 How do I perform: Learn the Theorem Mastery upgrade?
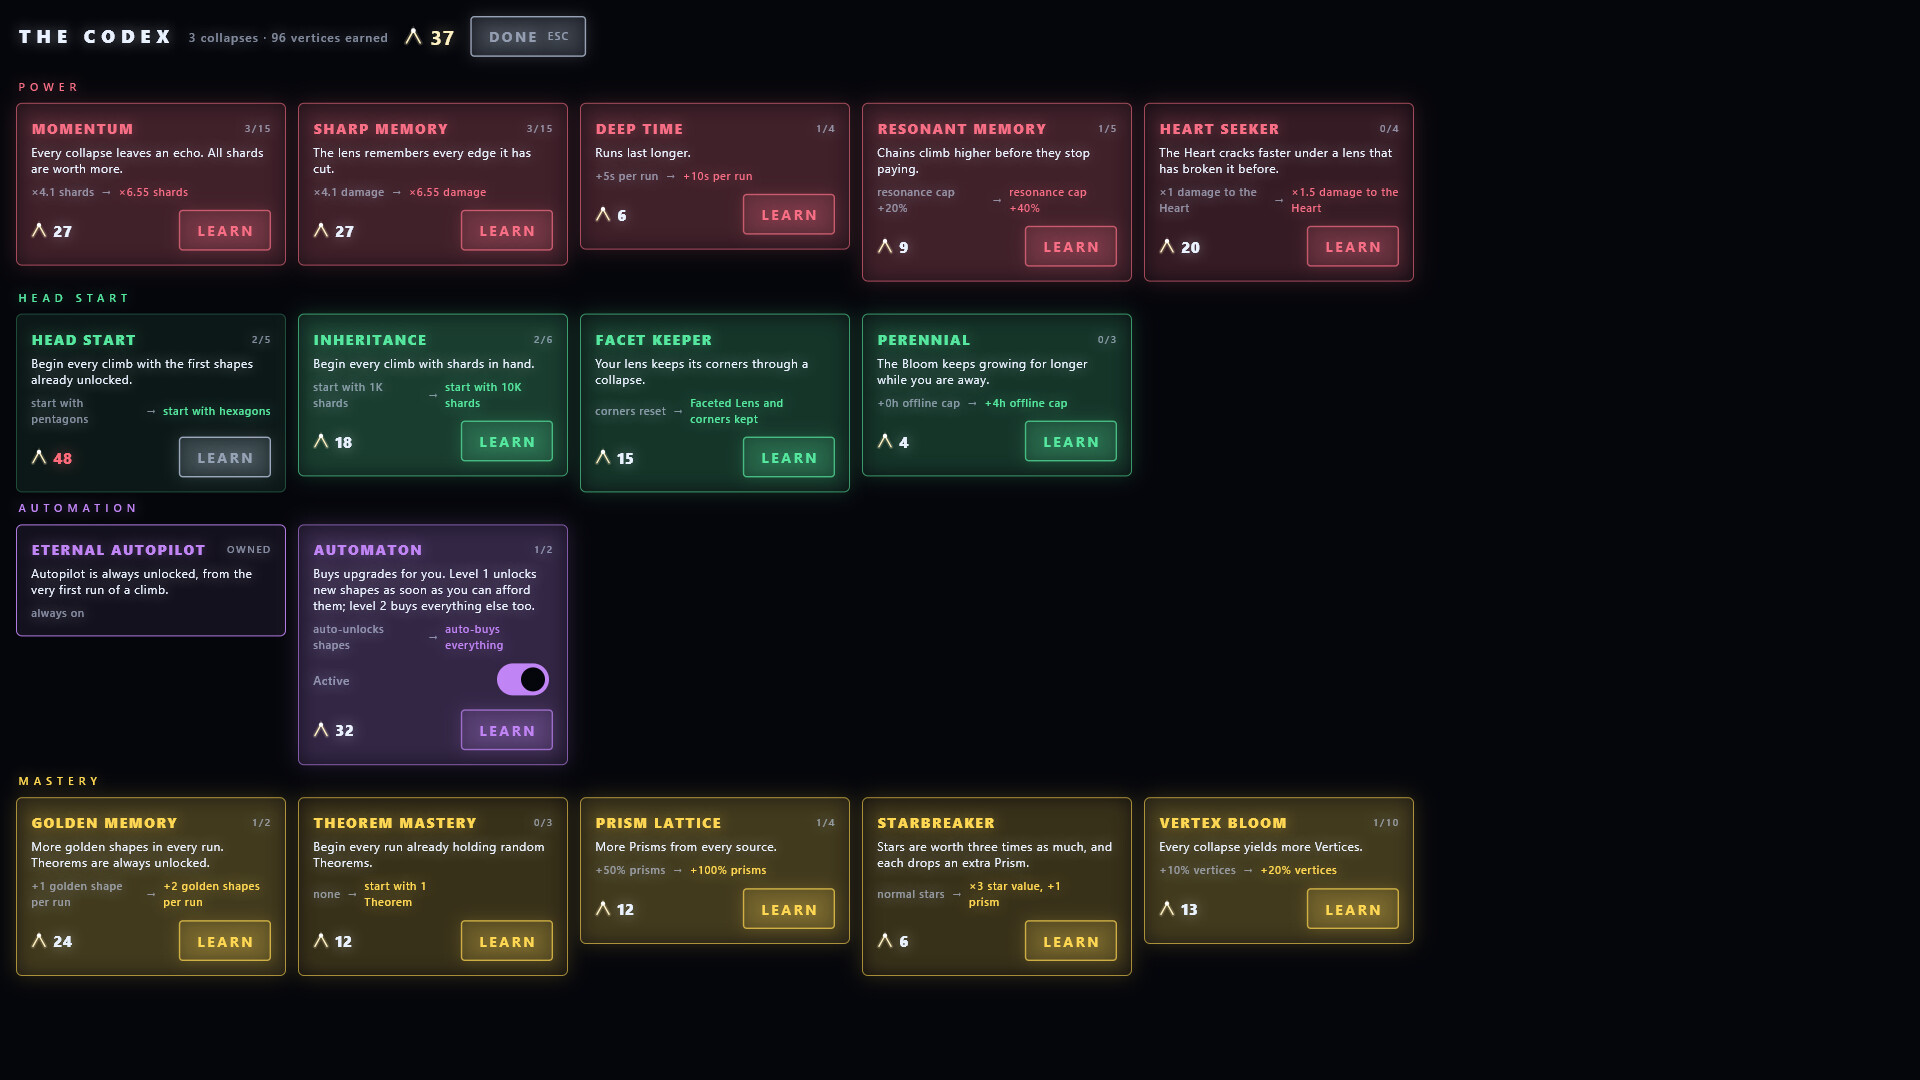507,942
